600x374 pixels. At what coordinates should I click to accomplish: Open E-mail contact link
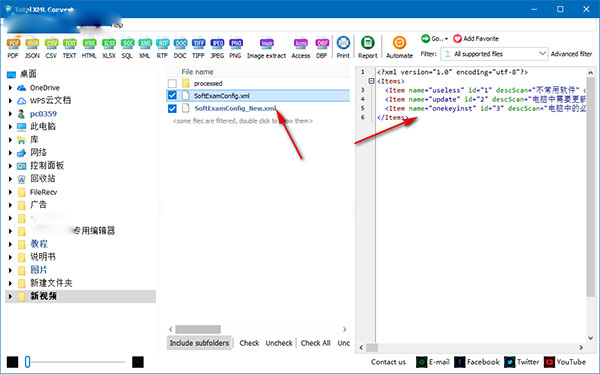click(433, 362)
